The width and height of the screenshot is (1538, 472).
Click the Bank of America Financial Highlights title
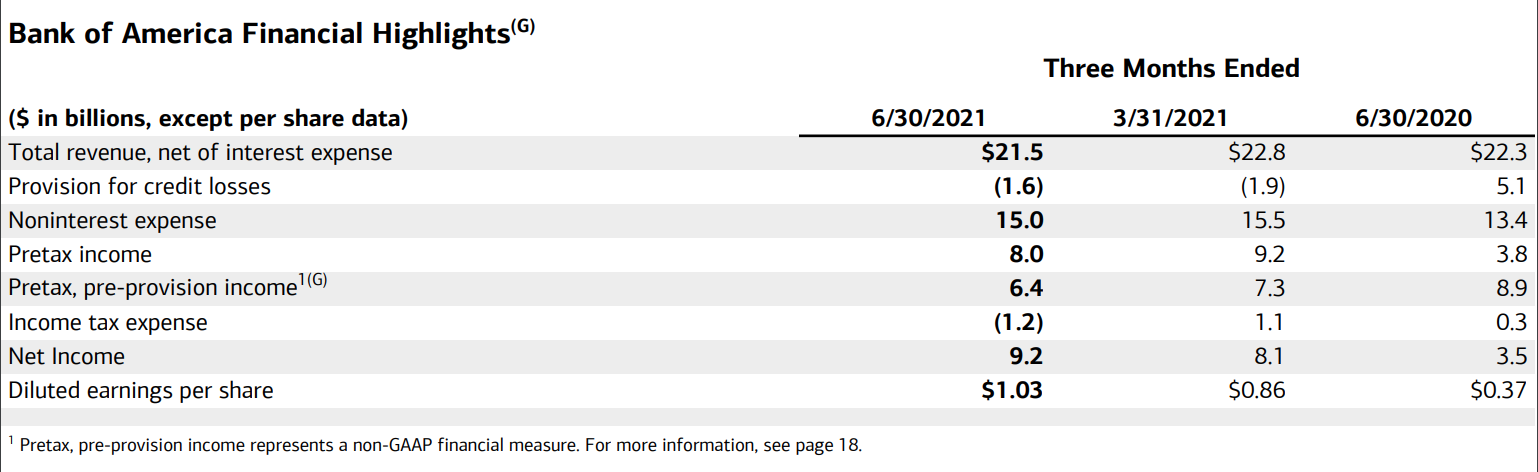click(272, 33)
